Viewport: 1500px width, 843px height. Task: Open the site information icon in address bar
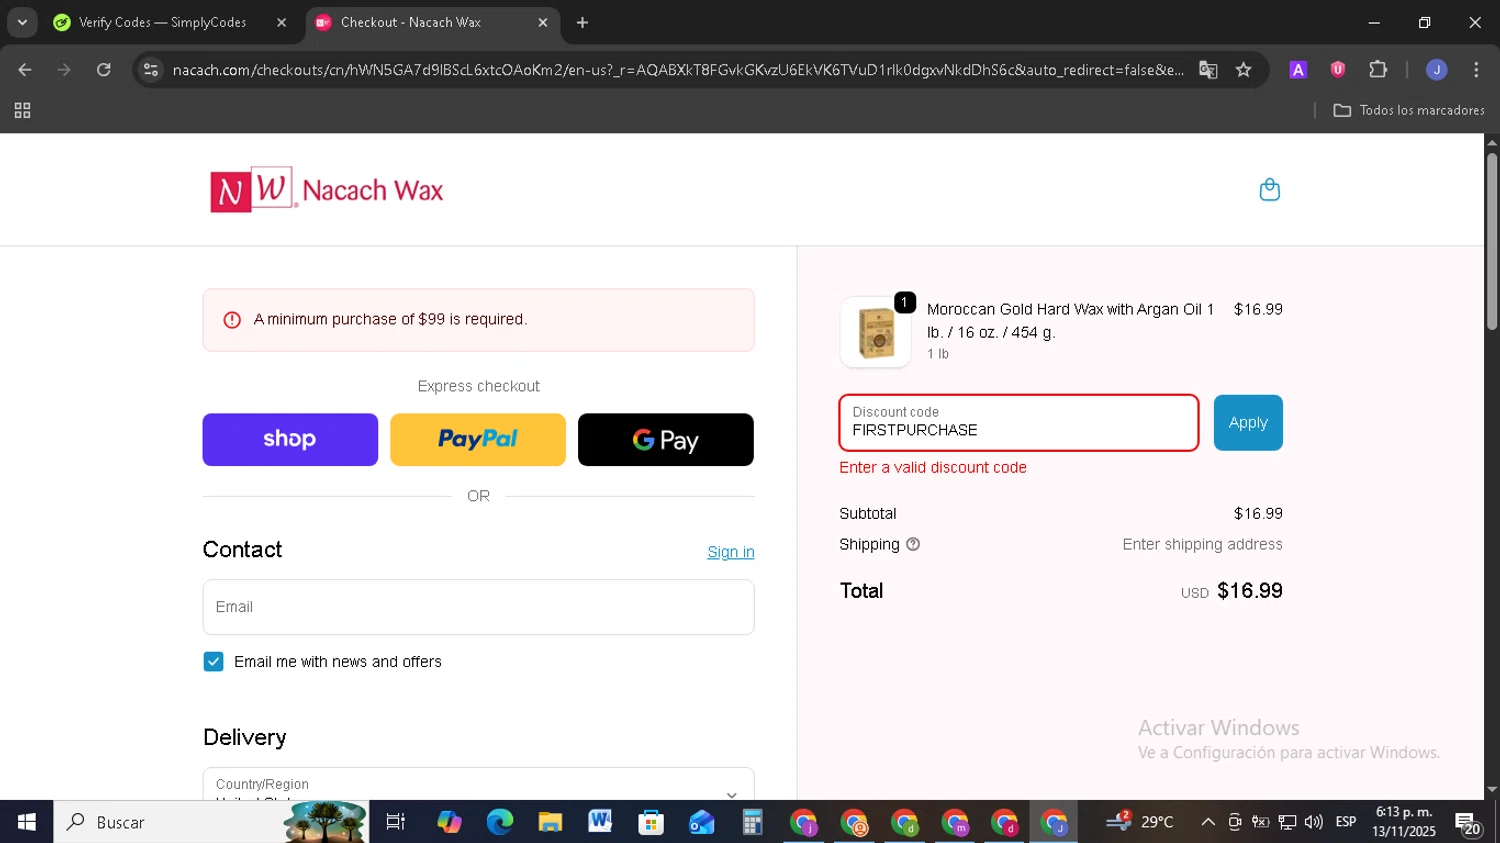pos(151,70)
